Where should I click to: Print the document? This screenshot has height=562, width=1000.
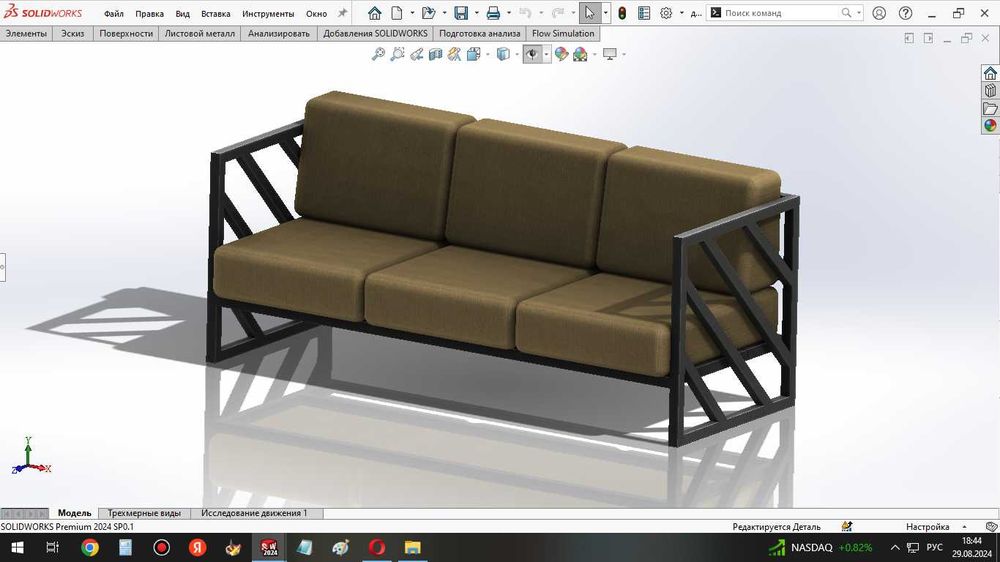(493, 13)
